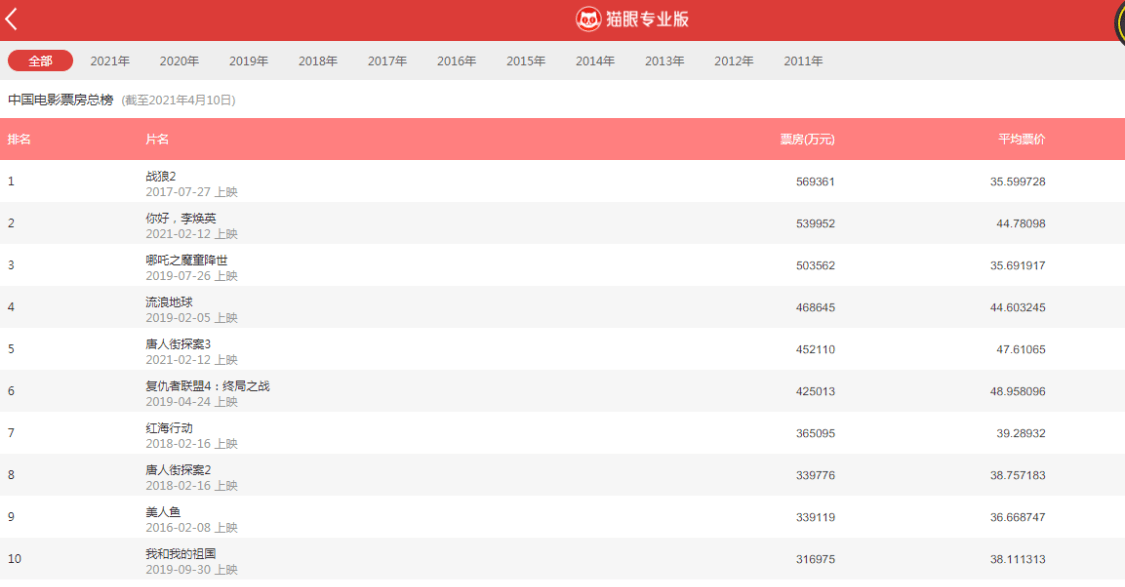Image resolution: width=1125 pixels, height=587 pixels.
Task: Click release date 2017-07-27 上映
Action: click(x=192, y=192)
